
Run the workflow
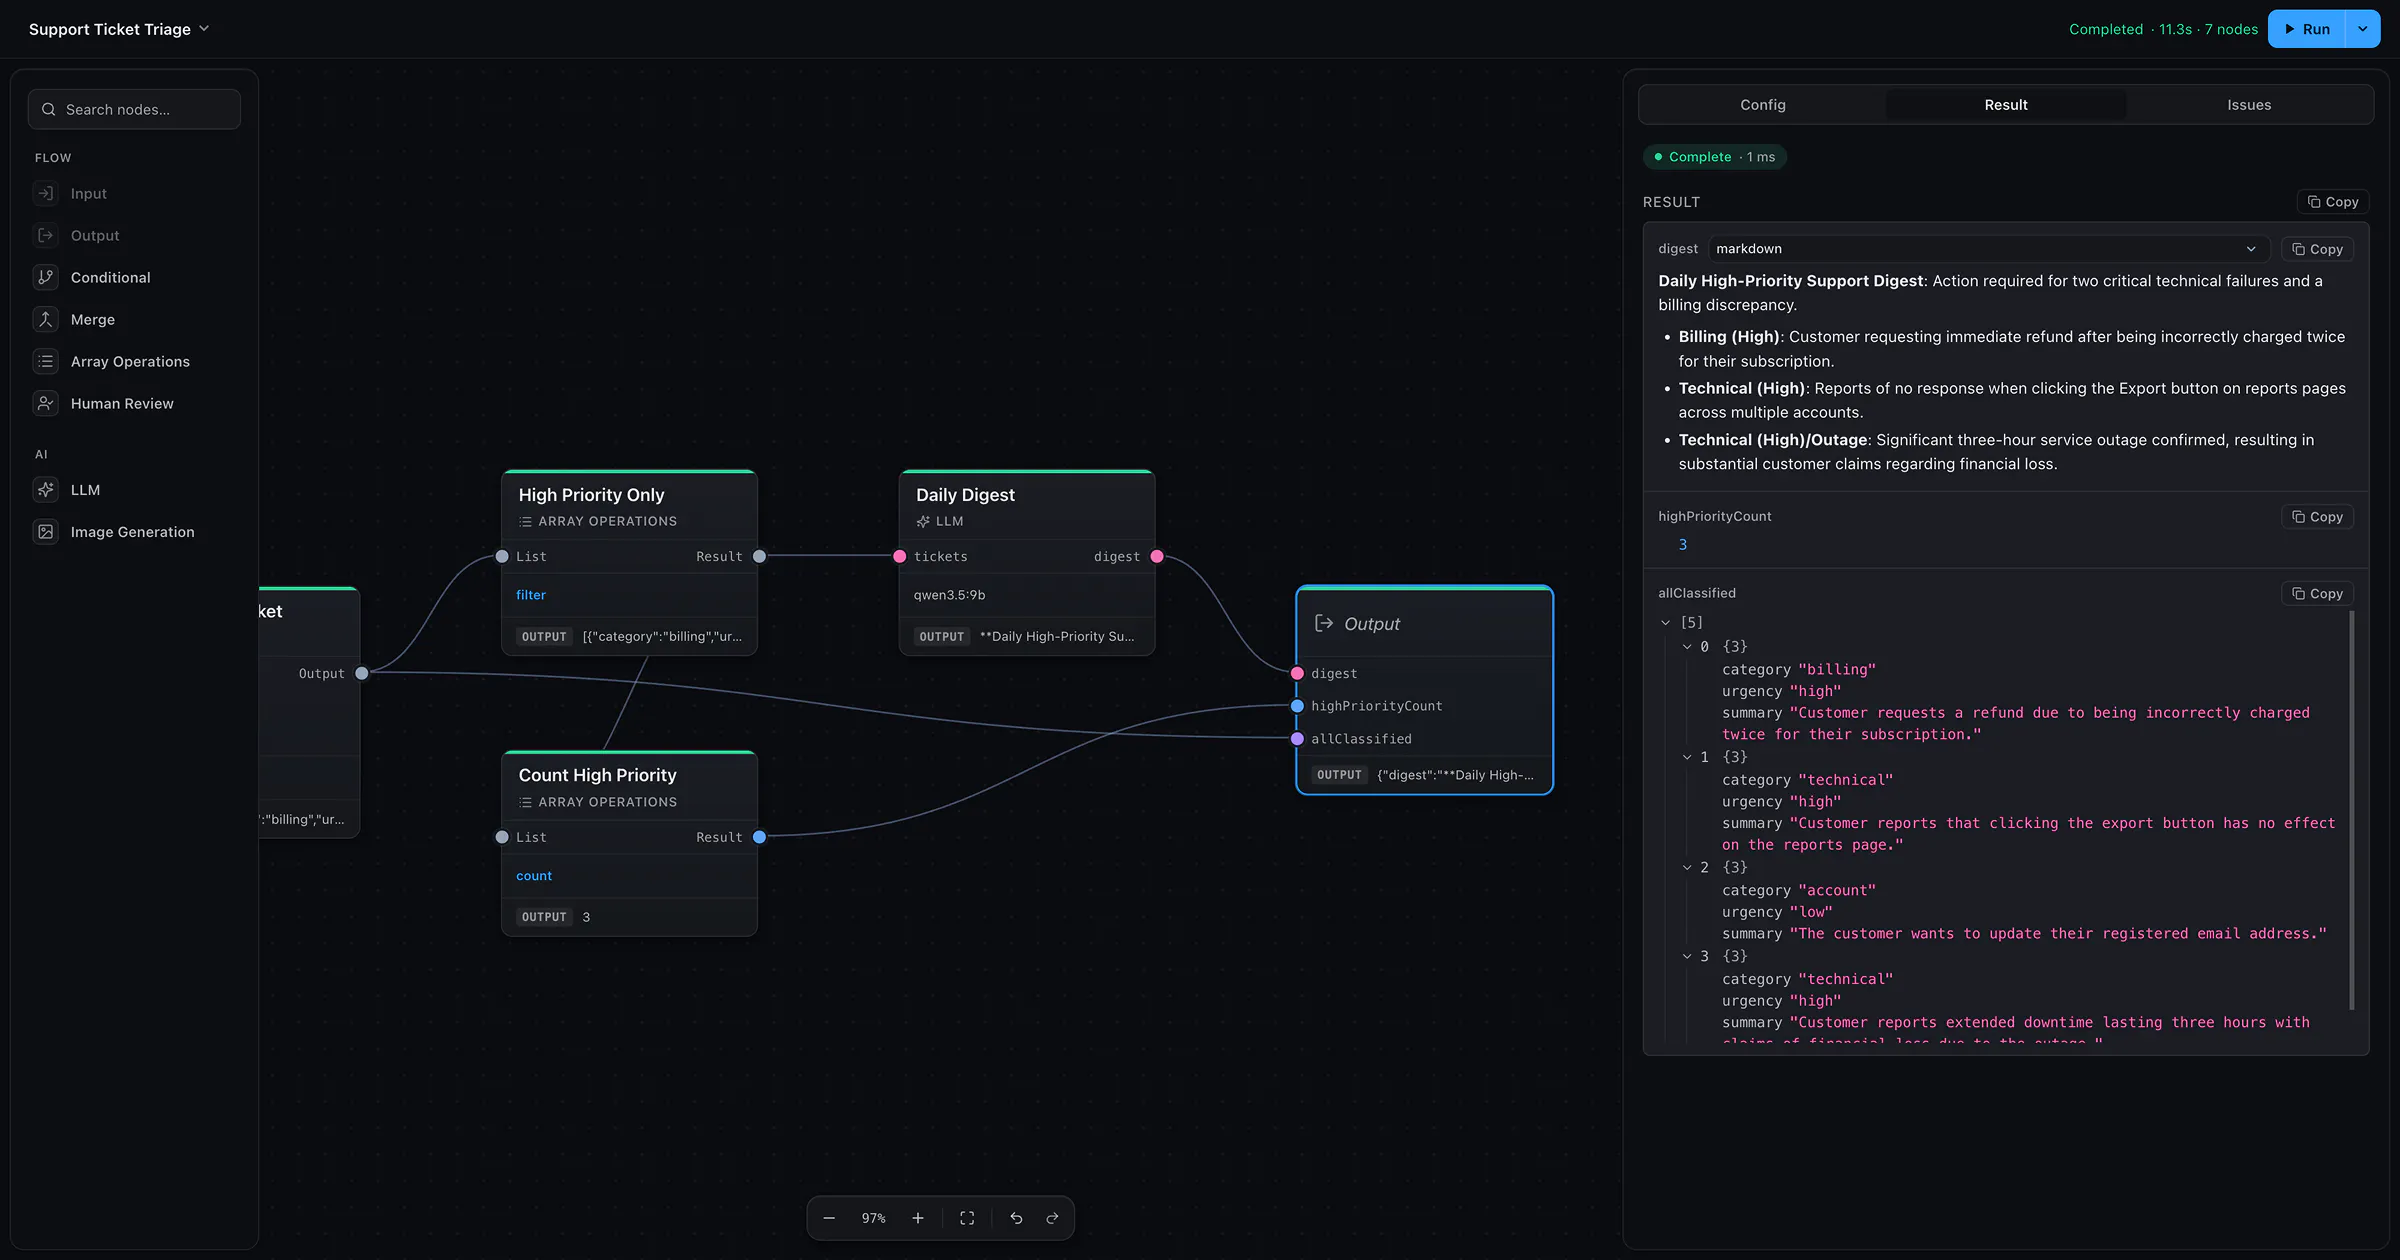(2306, 29)
